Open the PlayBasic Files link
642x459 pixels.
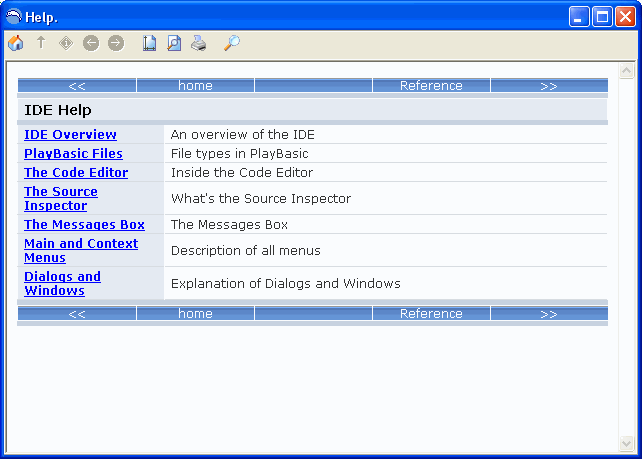point(73,154)
